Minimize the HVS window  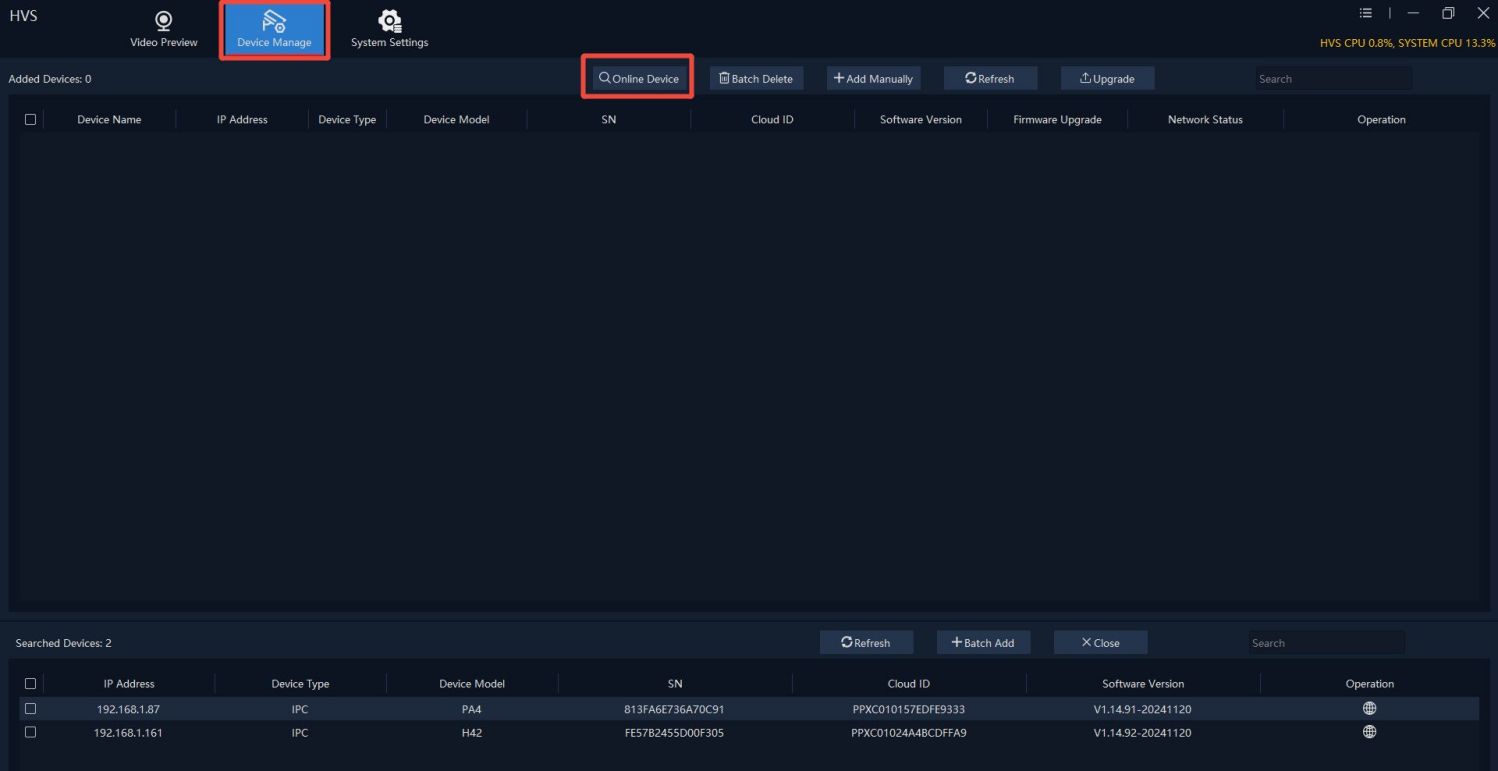pyautogui.click(x=1413, y=13)
